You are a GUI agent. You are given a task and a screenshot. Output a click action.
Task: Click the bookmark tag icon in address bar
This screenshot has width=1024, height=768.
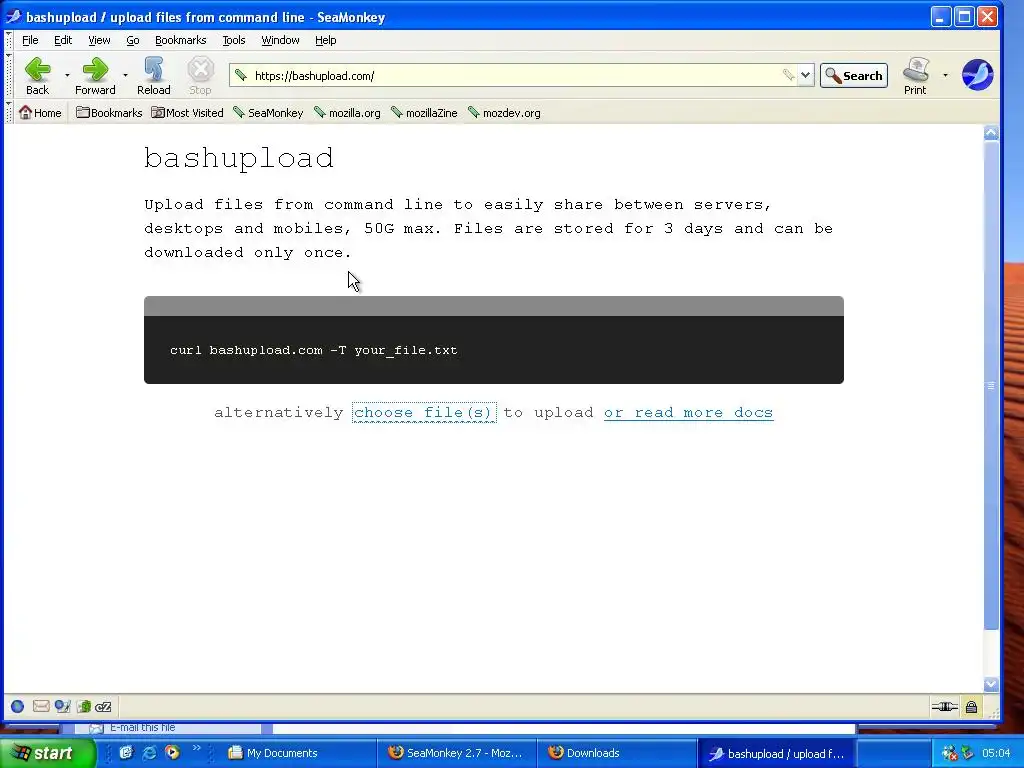tap(788, 75)
